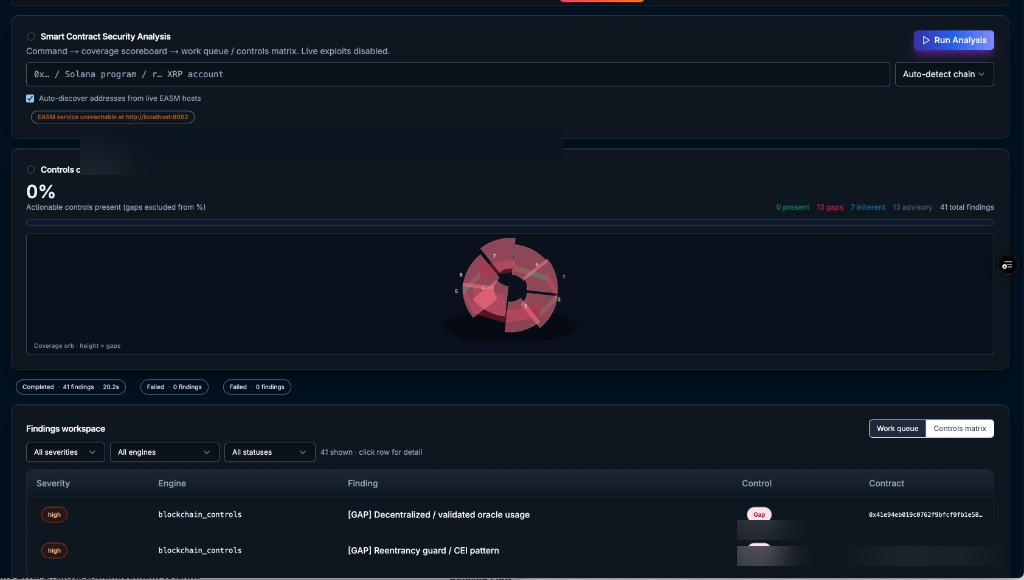
Task: Click high severity badge on oracle usage row
Action: click(54, 515)
